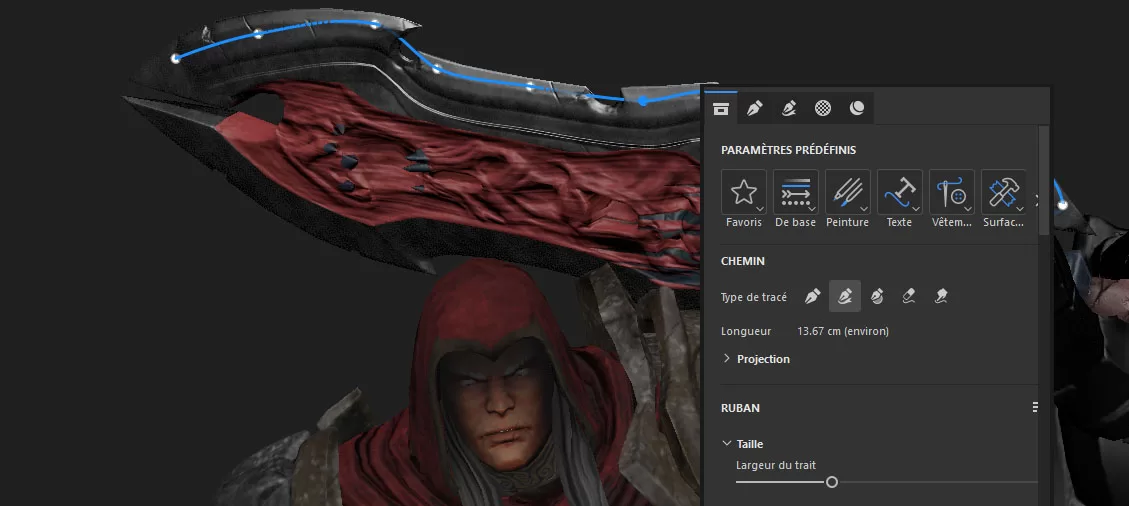Select the eraser-style path type
This screenshot has width=1129, height=506.
909,297
